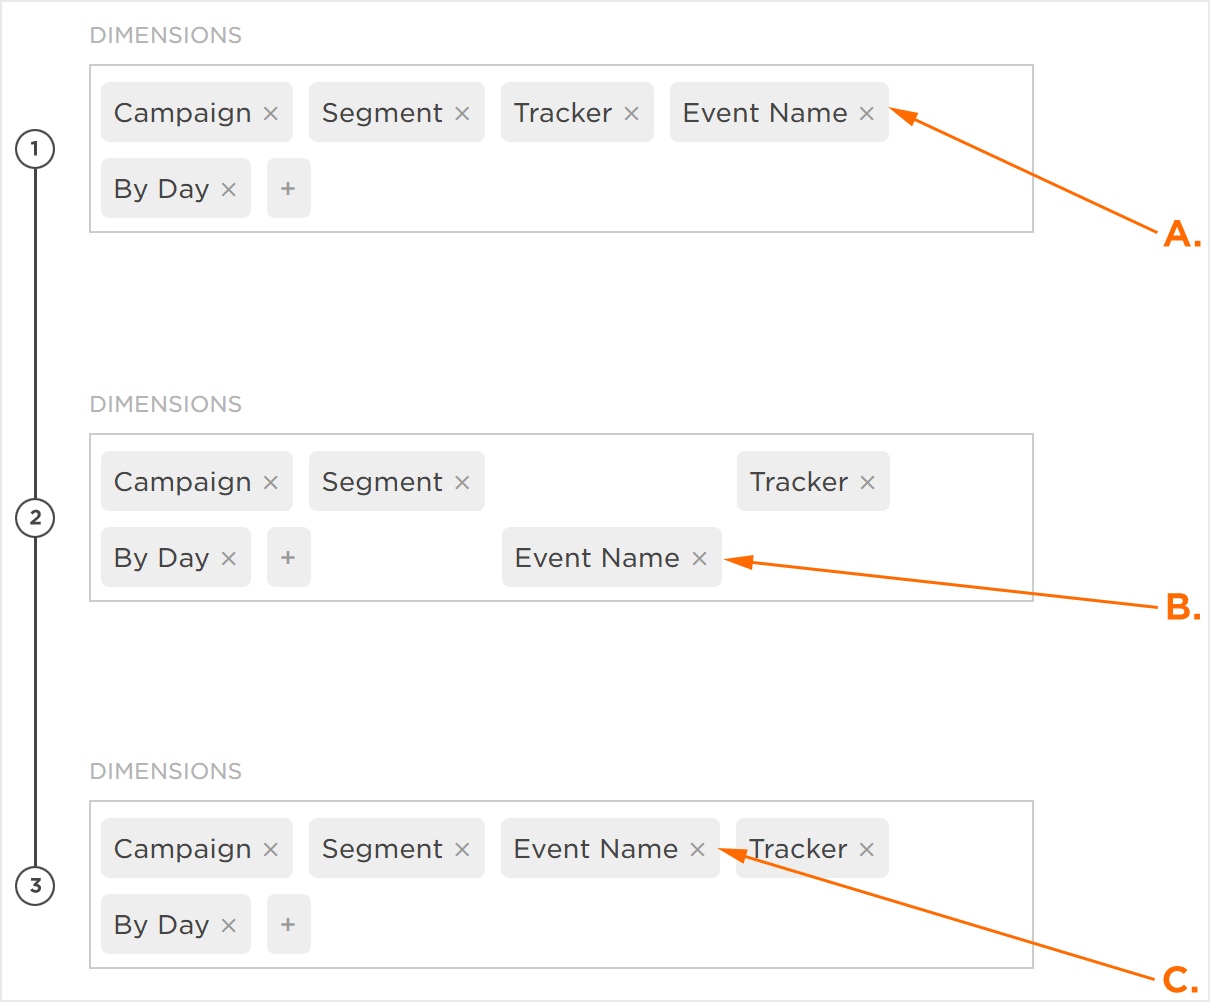The height and width of the screenshot is (1002, 1210).
Task: Remove By Day chip in step 1
Action: click(x=229, y=190)
